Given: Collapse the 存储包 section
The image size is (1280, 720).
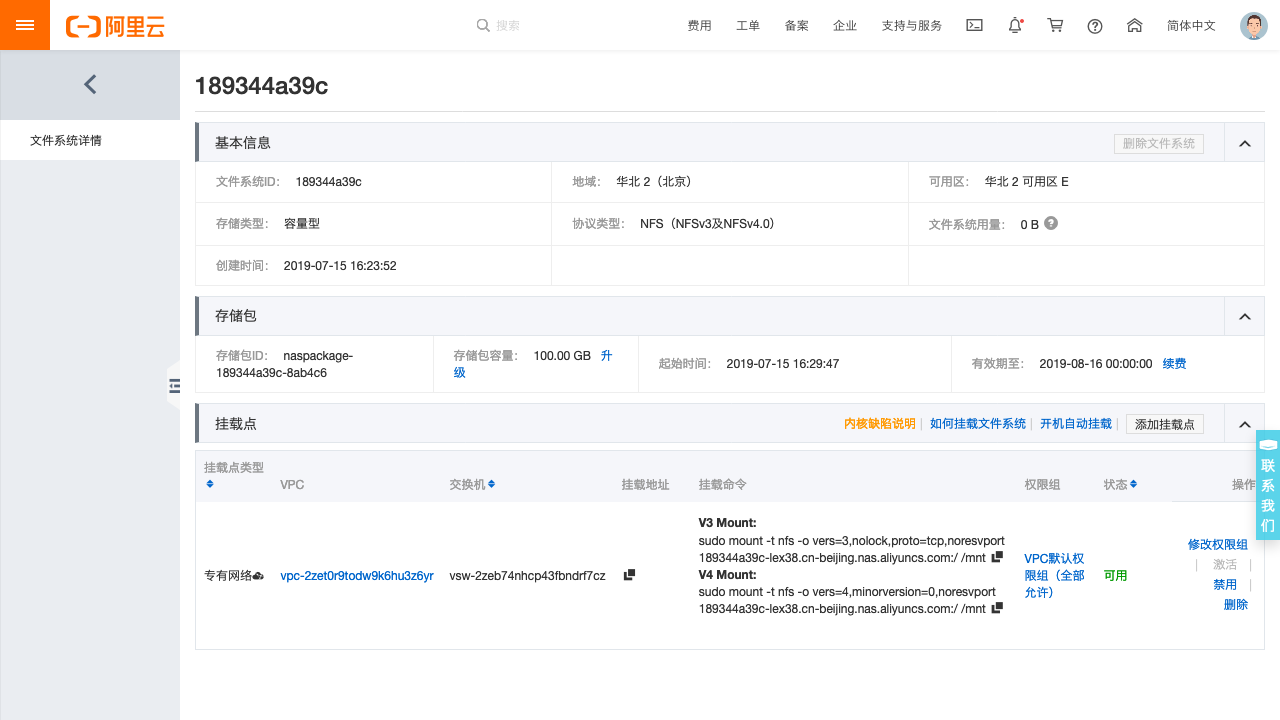Looking at the screenshot, I should coord(1244,315).
